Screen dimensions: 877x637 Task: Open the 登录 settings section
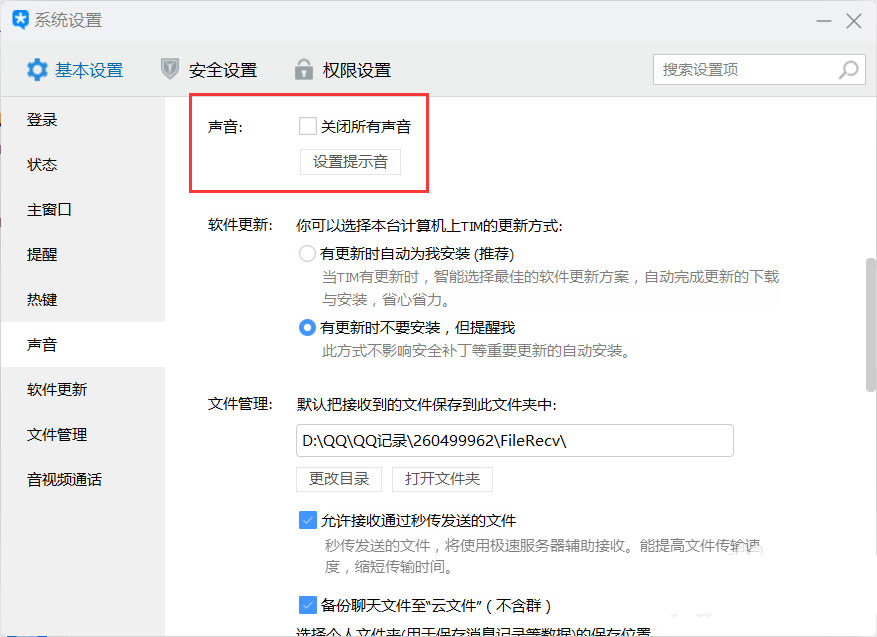pyautogui.click(x=42, y=120)
